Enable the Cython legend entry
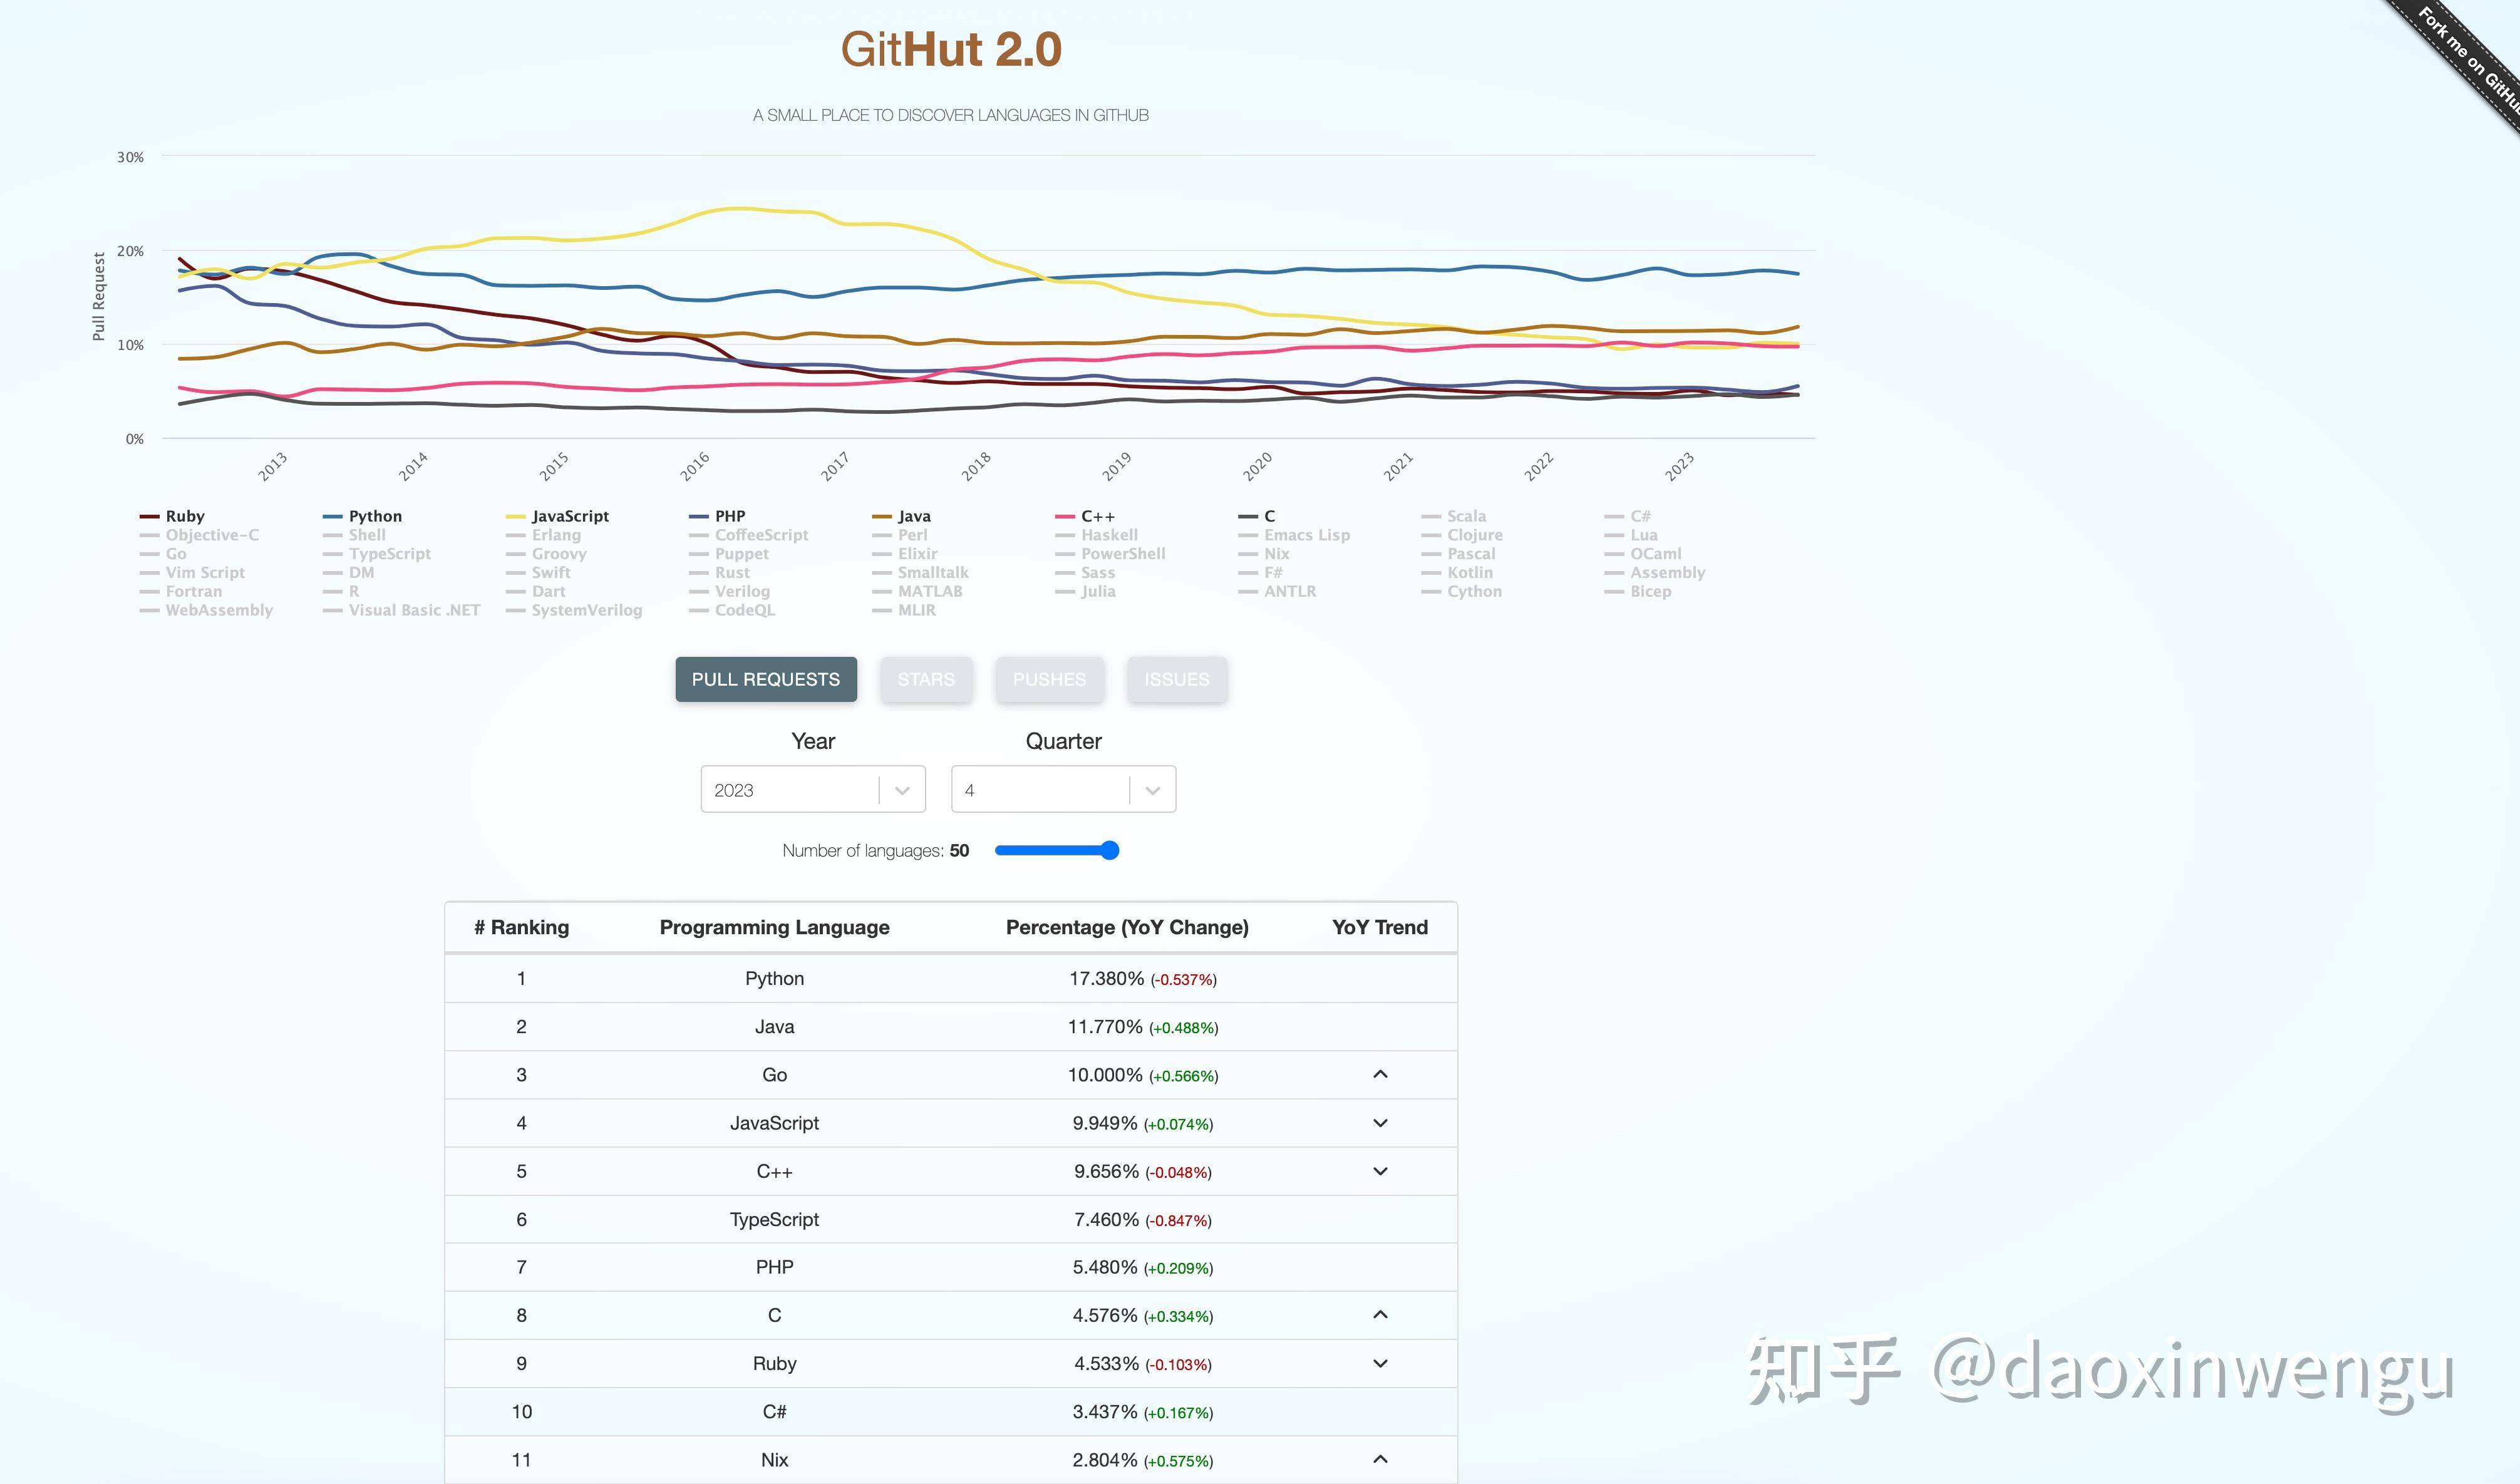 pyautogui.click(x=1461, y=592)
